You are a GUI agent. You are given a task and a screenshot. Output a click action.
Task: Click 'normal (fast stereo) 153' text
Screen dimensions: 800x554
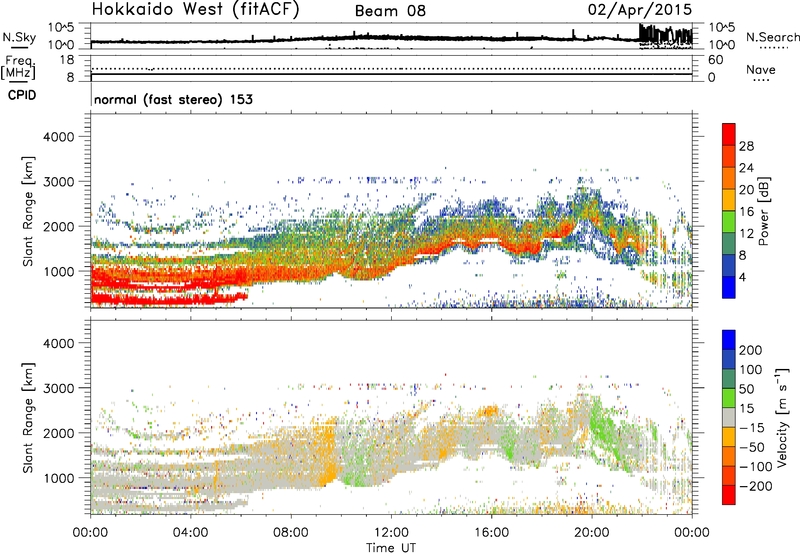(173, 99)
